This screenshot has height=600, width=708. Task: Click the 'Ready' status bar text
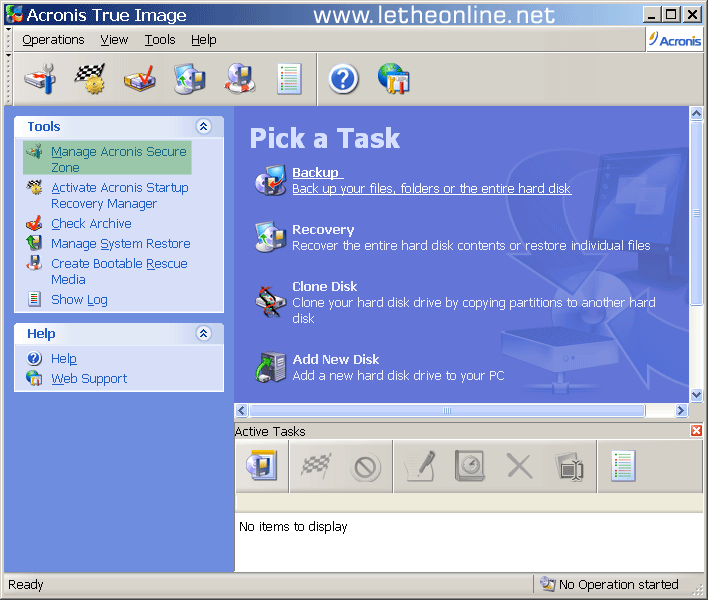click(x=26, y=585)
